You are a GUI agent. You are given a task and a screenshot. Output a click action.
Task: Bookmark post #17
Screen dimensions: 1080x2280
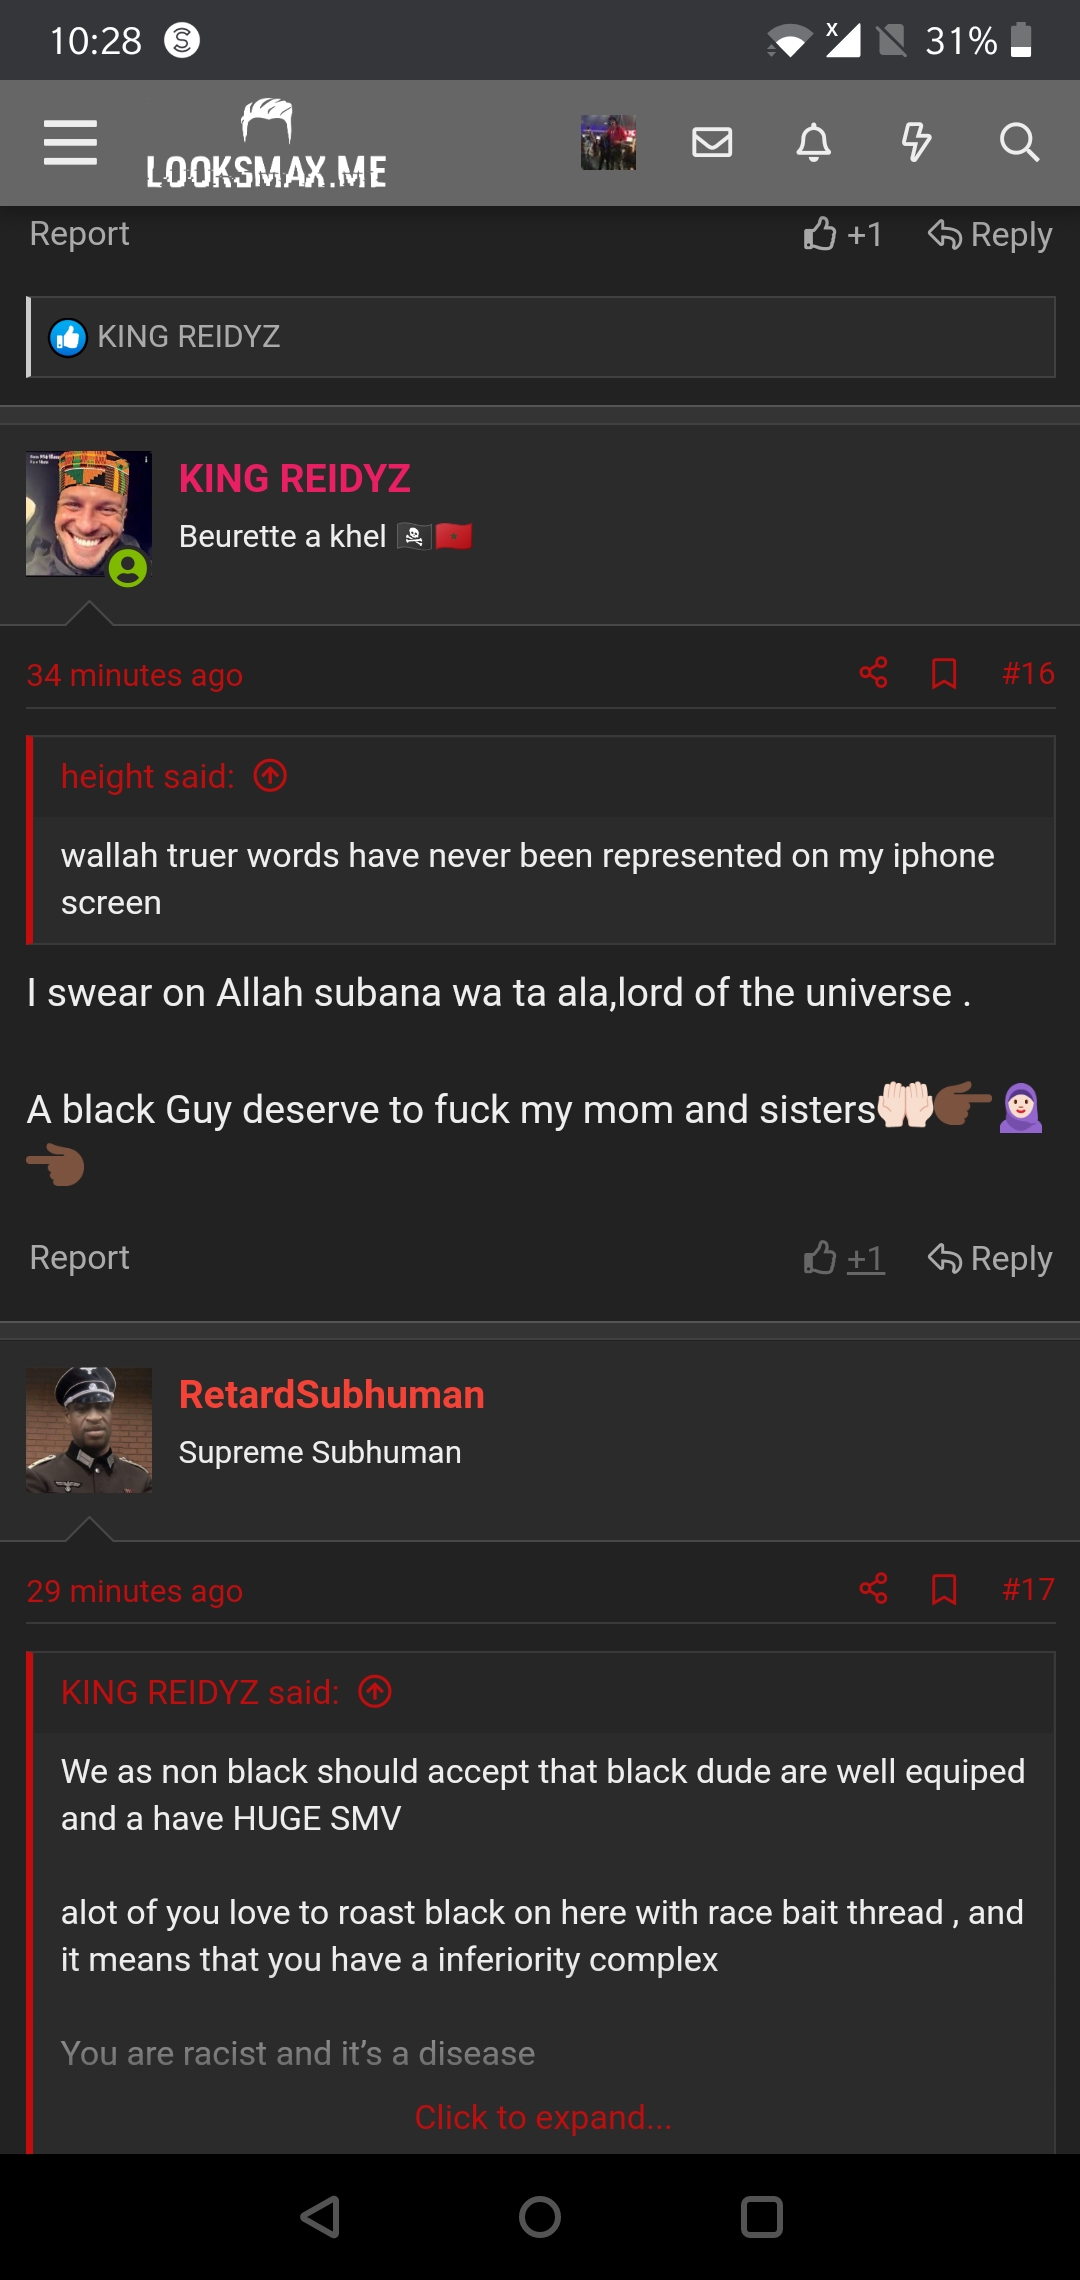click(941, 1590)
